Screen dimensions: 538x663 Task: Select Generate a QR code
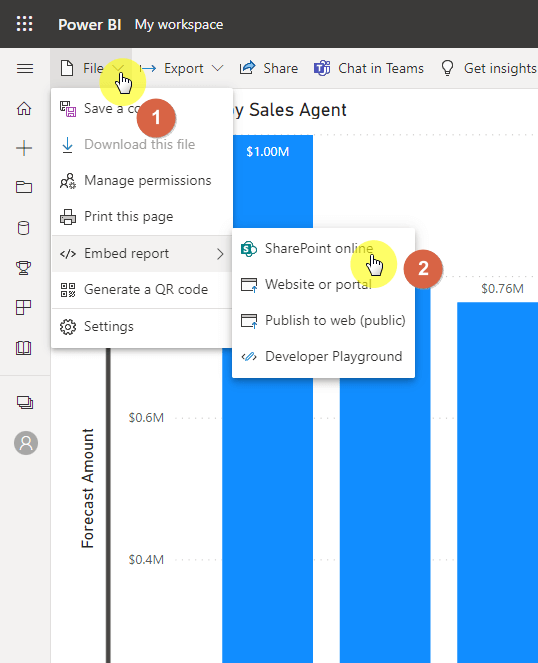click(142, 290)
